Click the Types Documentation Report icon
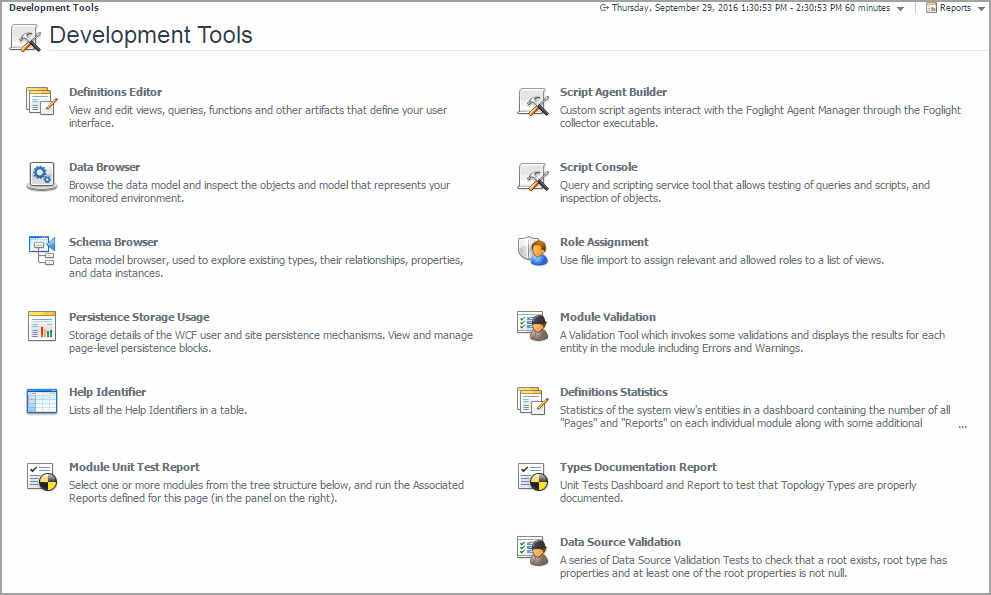 point(533,476)
